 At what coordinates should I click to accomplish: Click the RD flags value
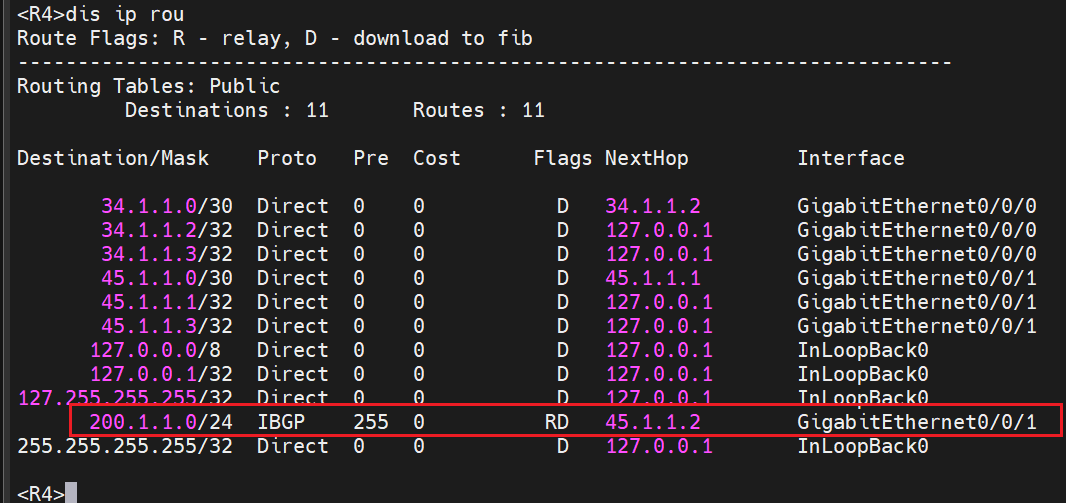[556, 422]
